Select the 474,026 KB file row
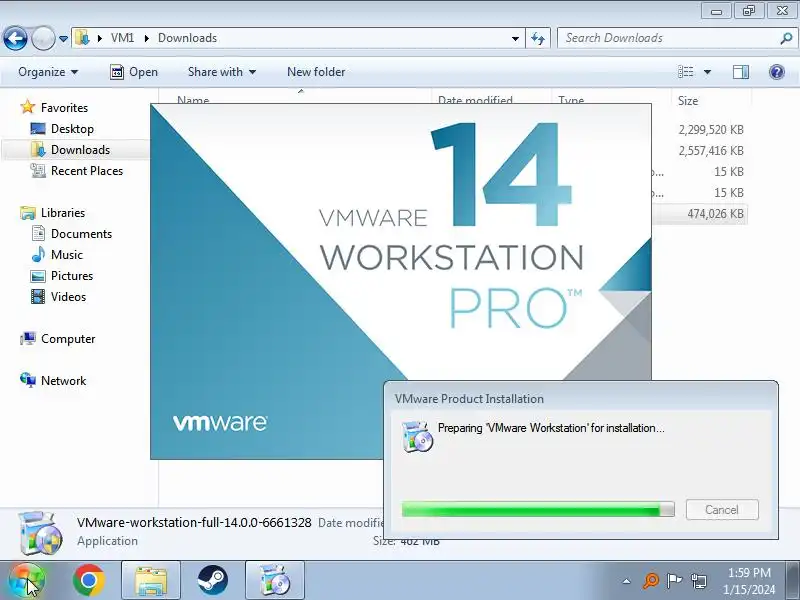This screenshot has width=800, height=600. click(700, 214)
